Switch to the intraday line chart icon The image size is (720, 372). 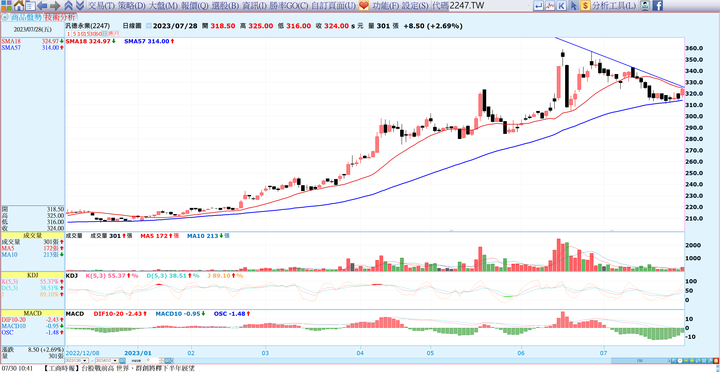tap(550, 6)
